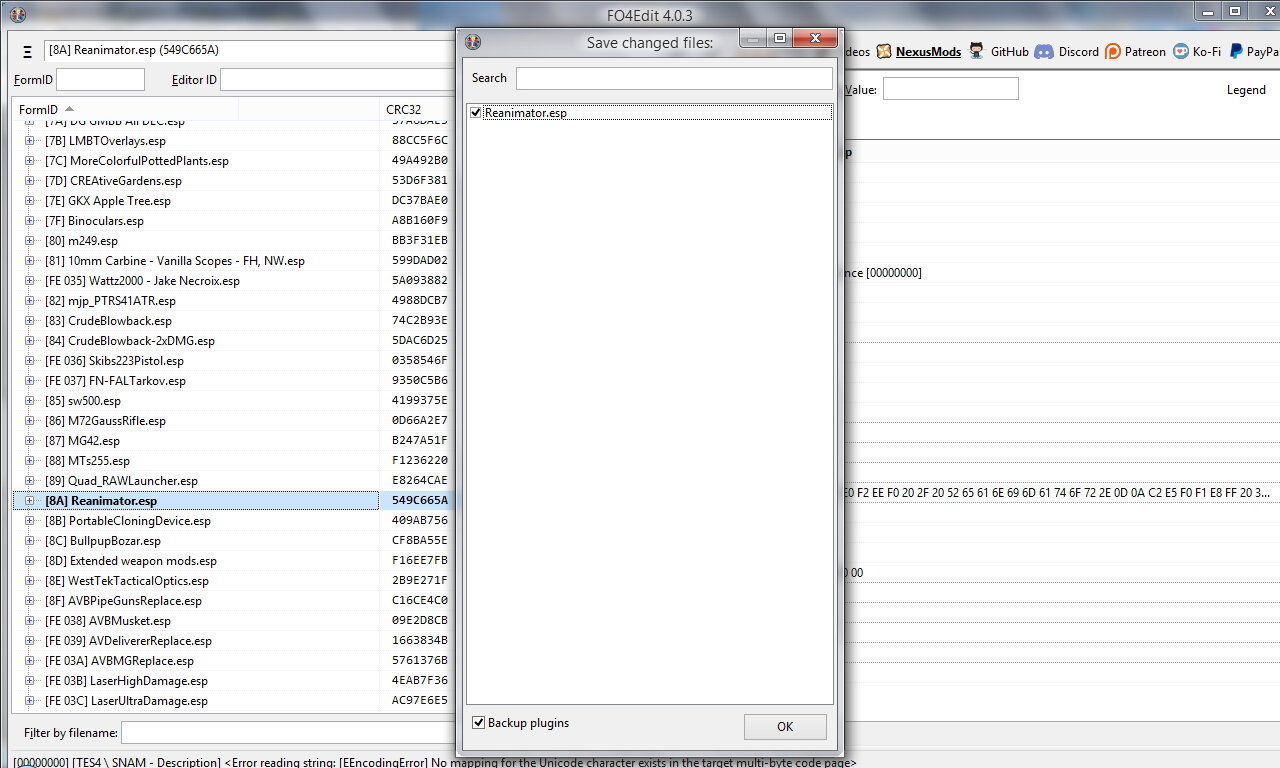
Task: Click the Save dialog title bar icon
Action: (x=474, y=42)
